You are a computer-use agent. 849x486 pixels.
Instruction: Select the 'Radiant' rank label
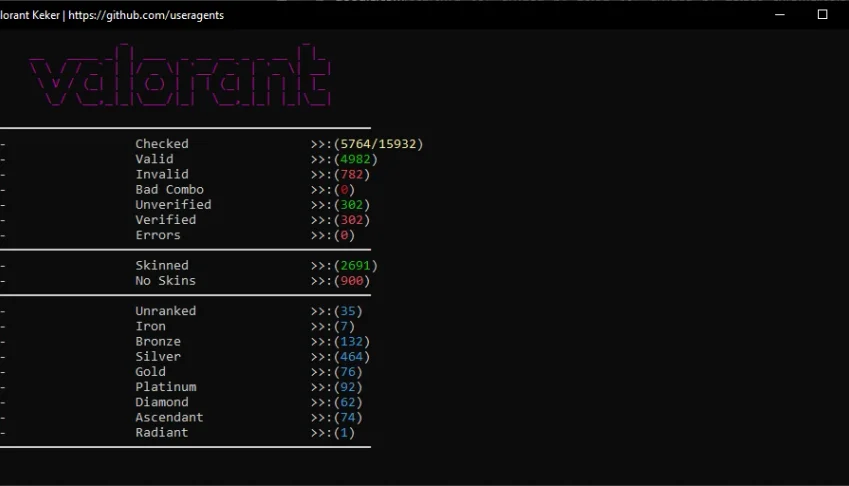(162, 432)
